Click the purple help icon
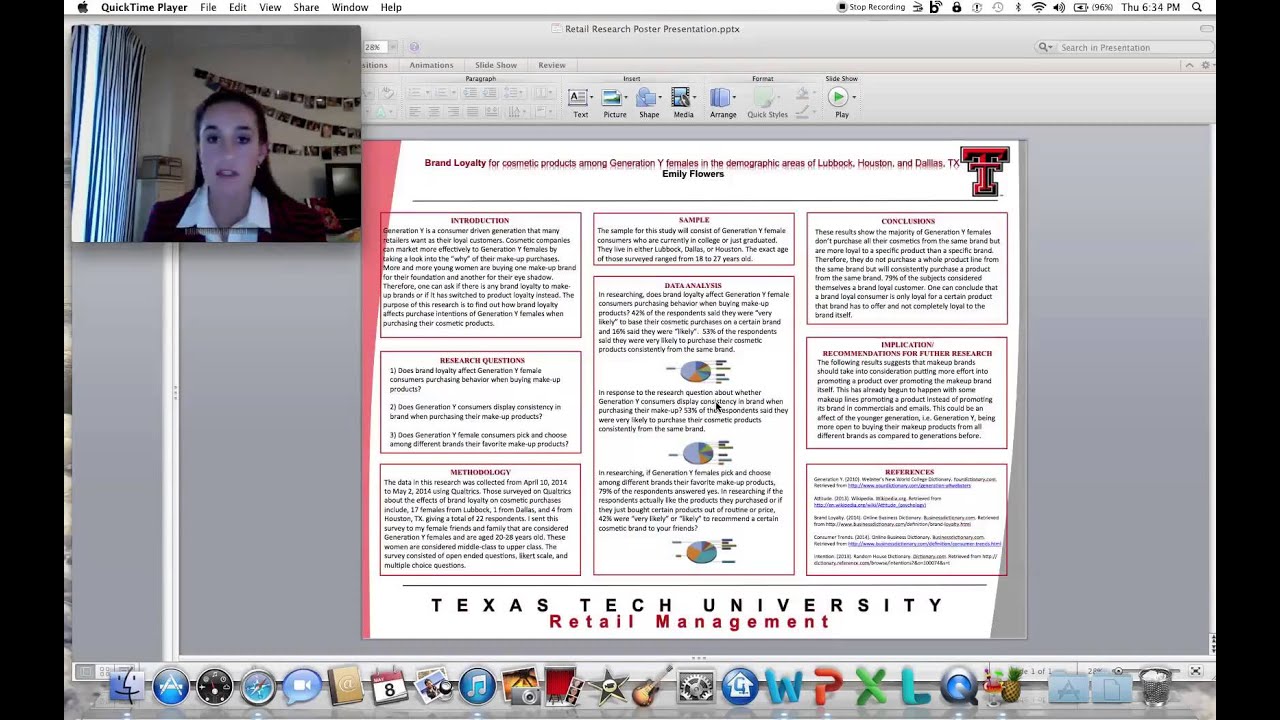This screenshot has height=720, width=1280. [414, 47]
